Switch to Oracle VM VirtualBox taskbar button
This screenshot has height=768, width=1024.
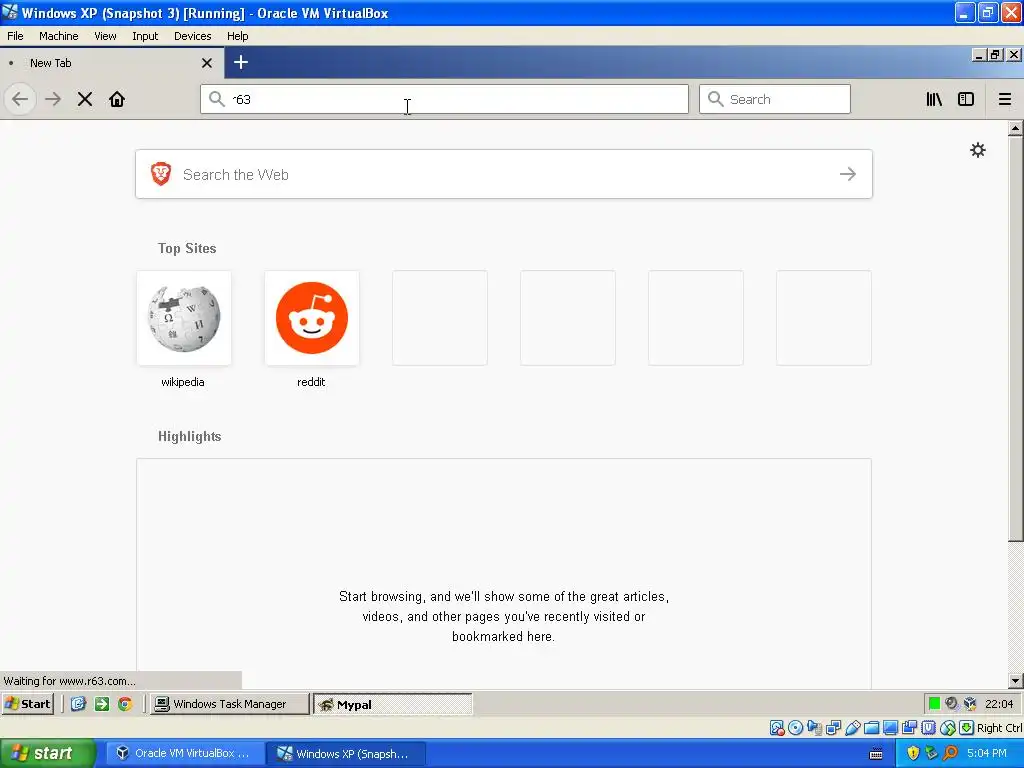[185, 753]
